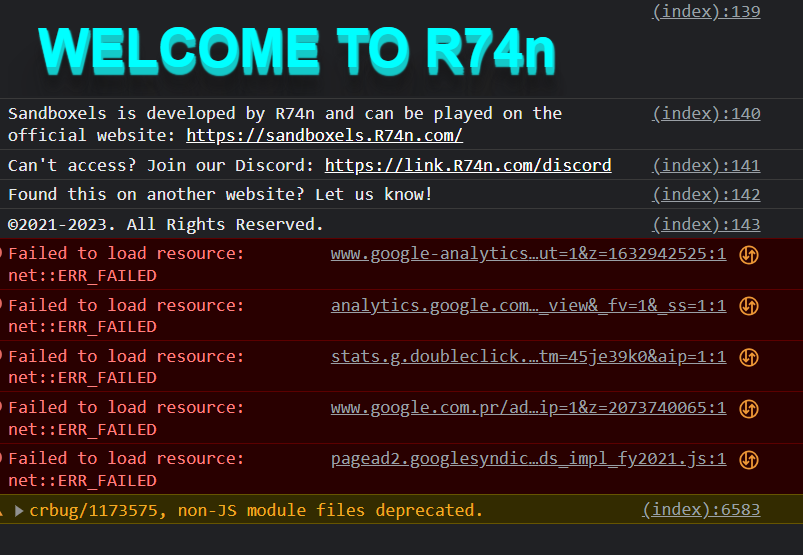Open the https://sandboxels.R74n.com/ link
803x555 pixels.
point(324,135)
